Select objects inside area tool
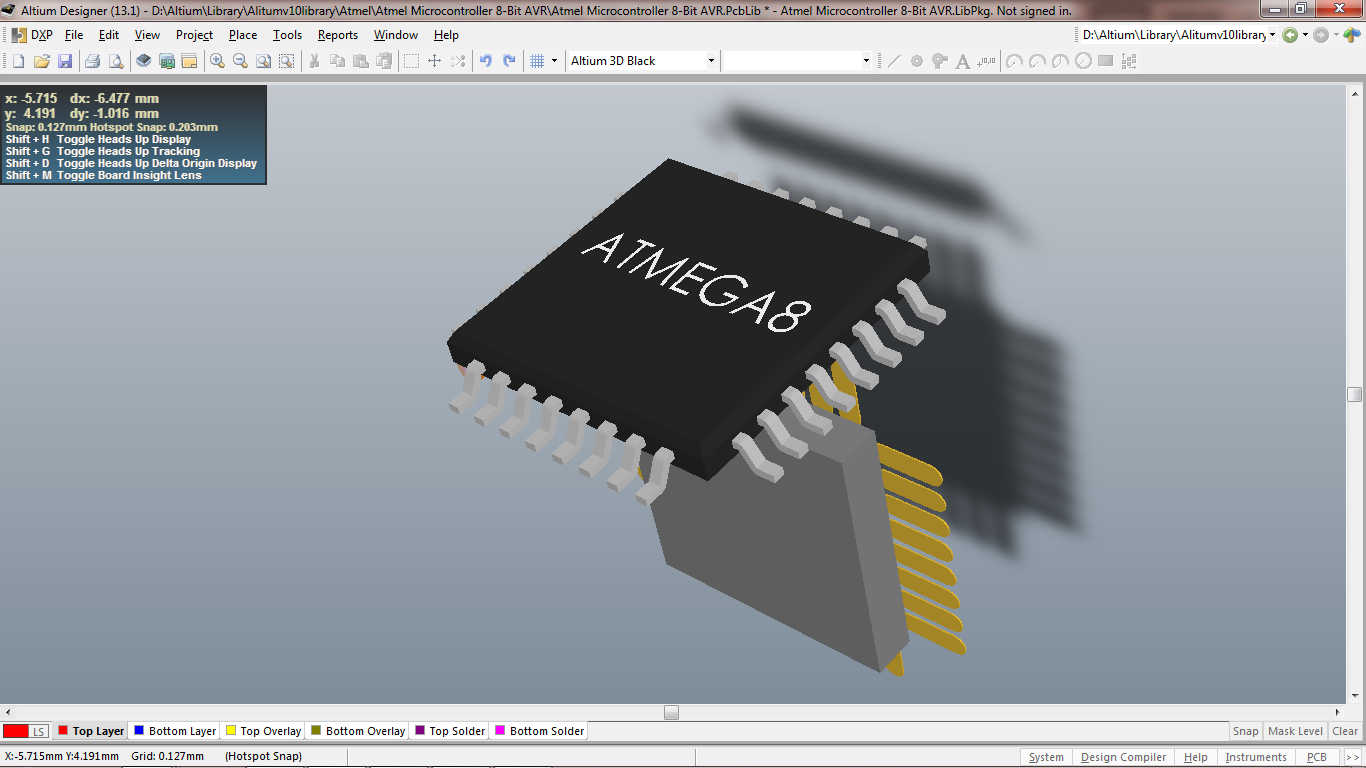Viewport: 1366px width, 768px height. pyautogui.click(x=411, y=61)
